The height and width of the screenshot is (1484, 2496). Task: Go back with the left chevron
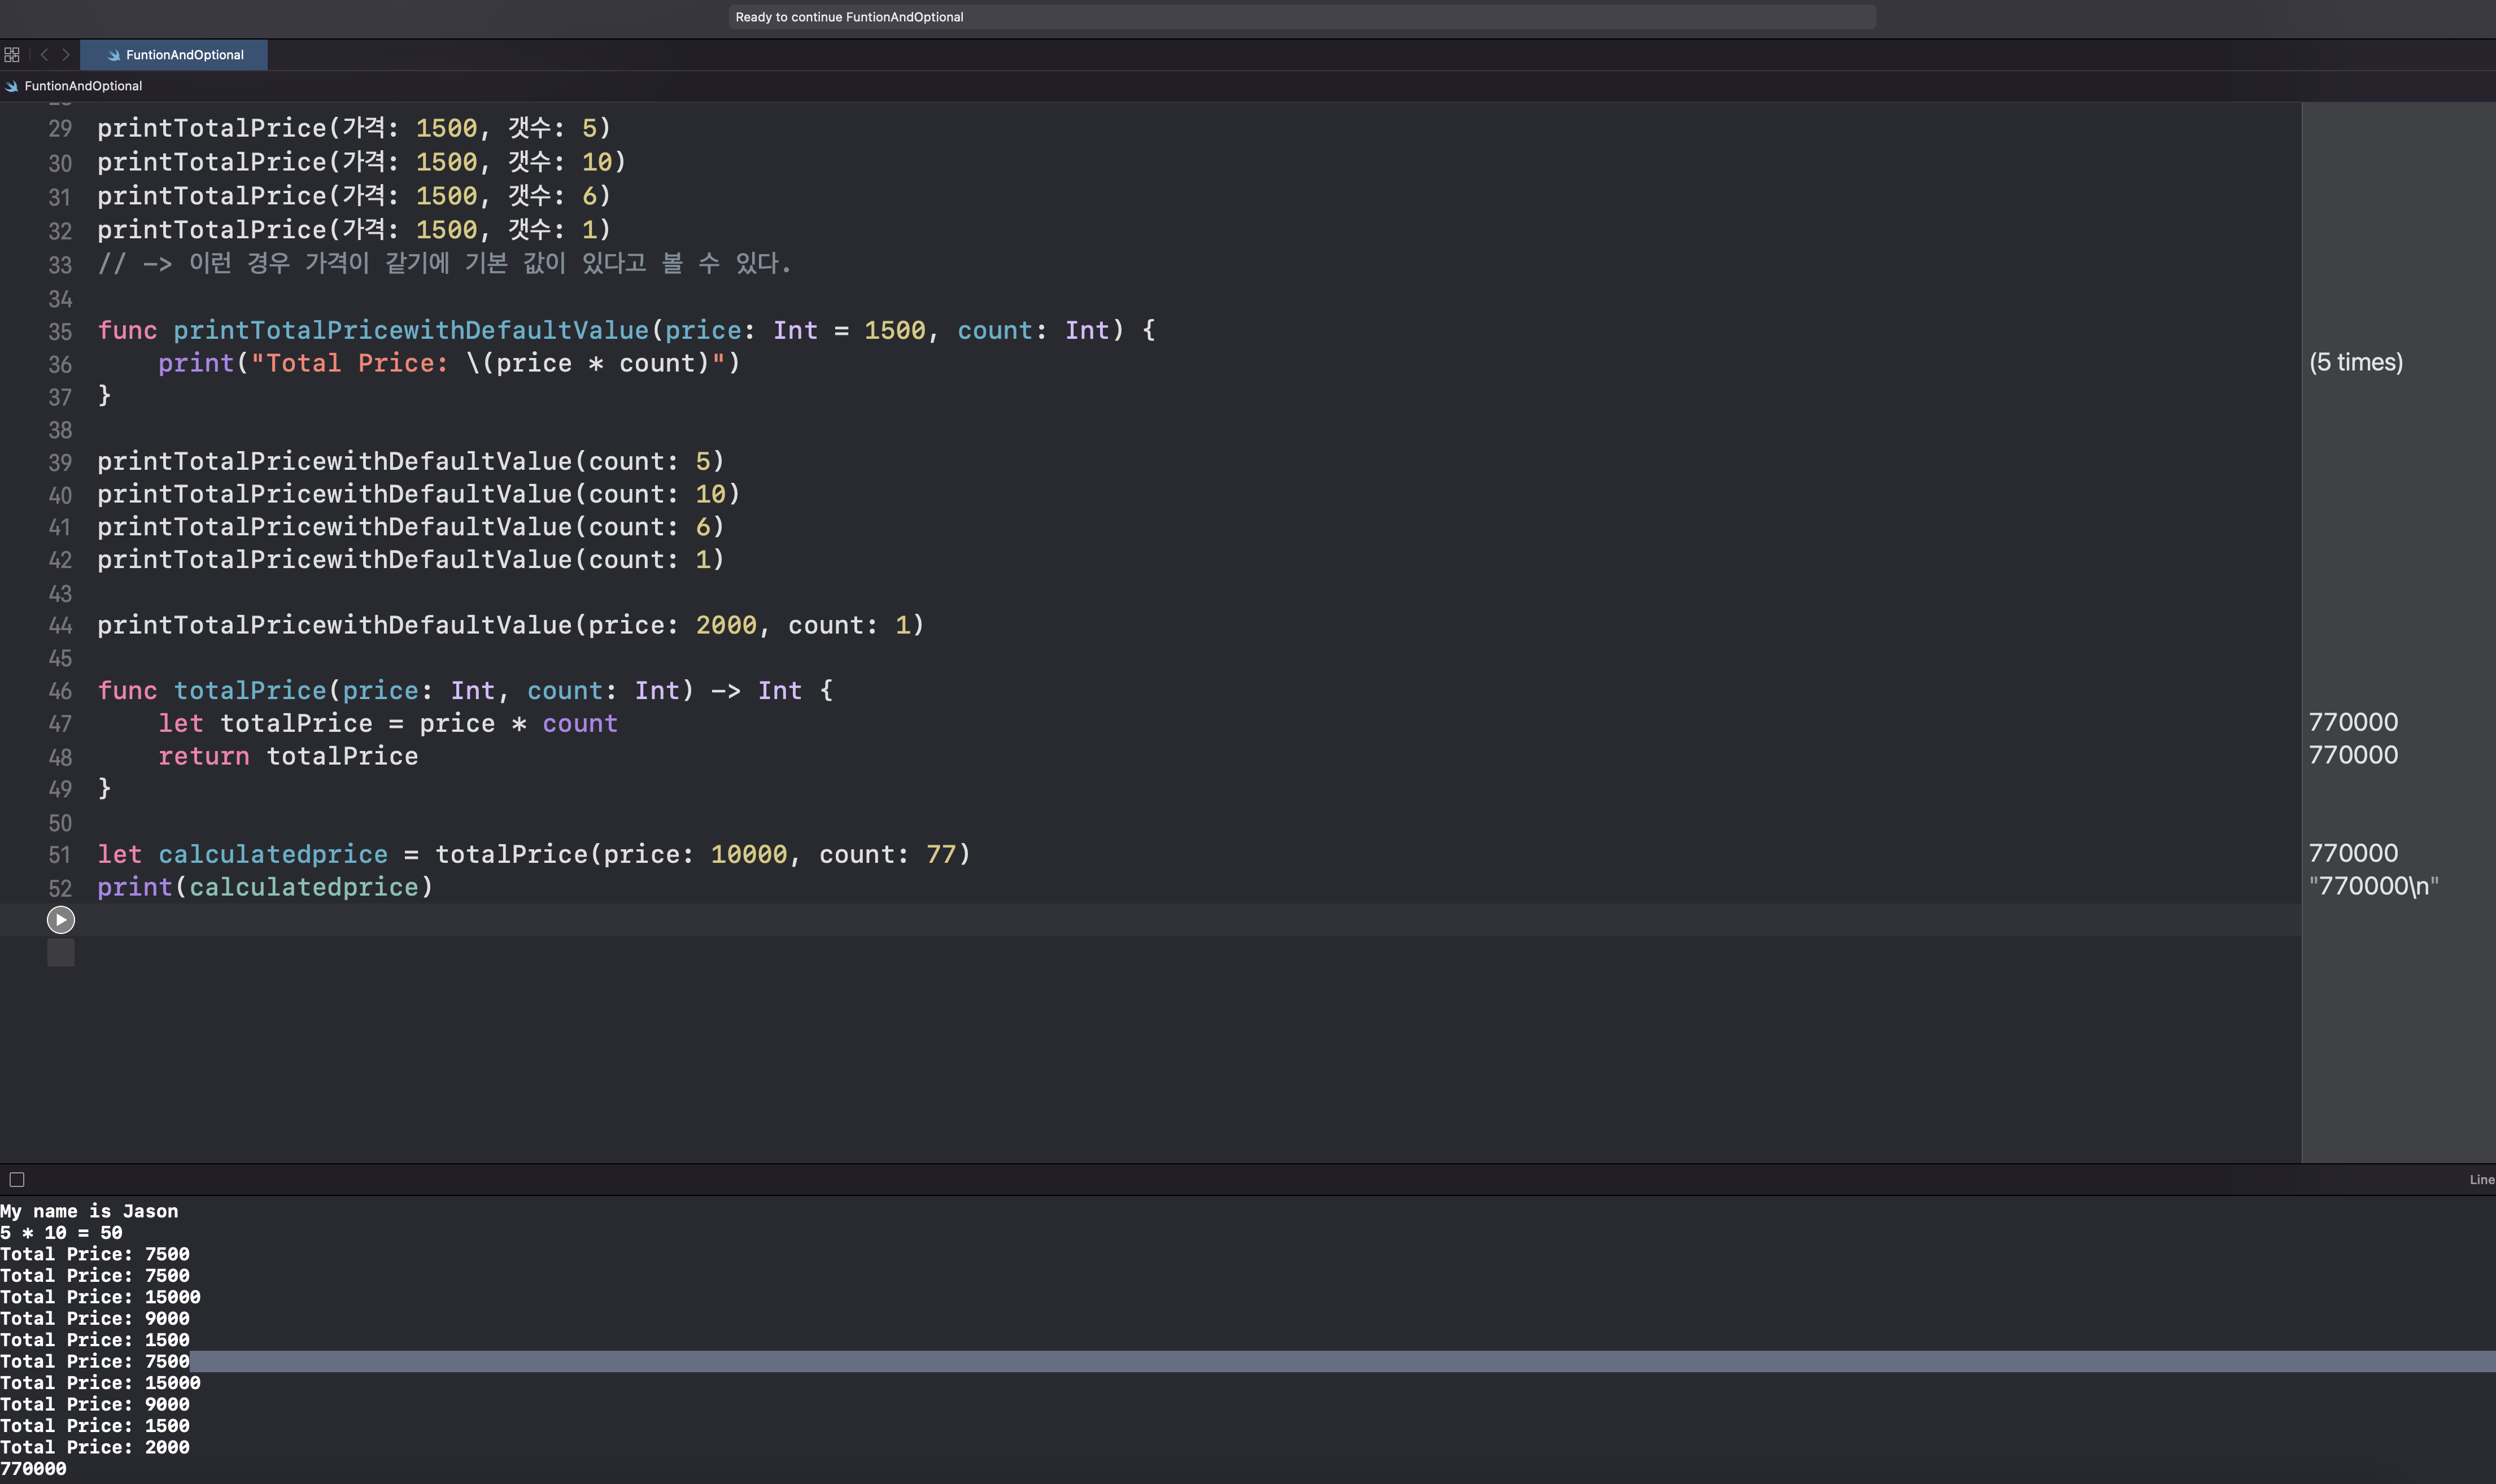click(x=44, y=55)
